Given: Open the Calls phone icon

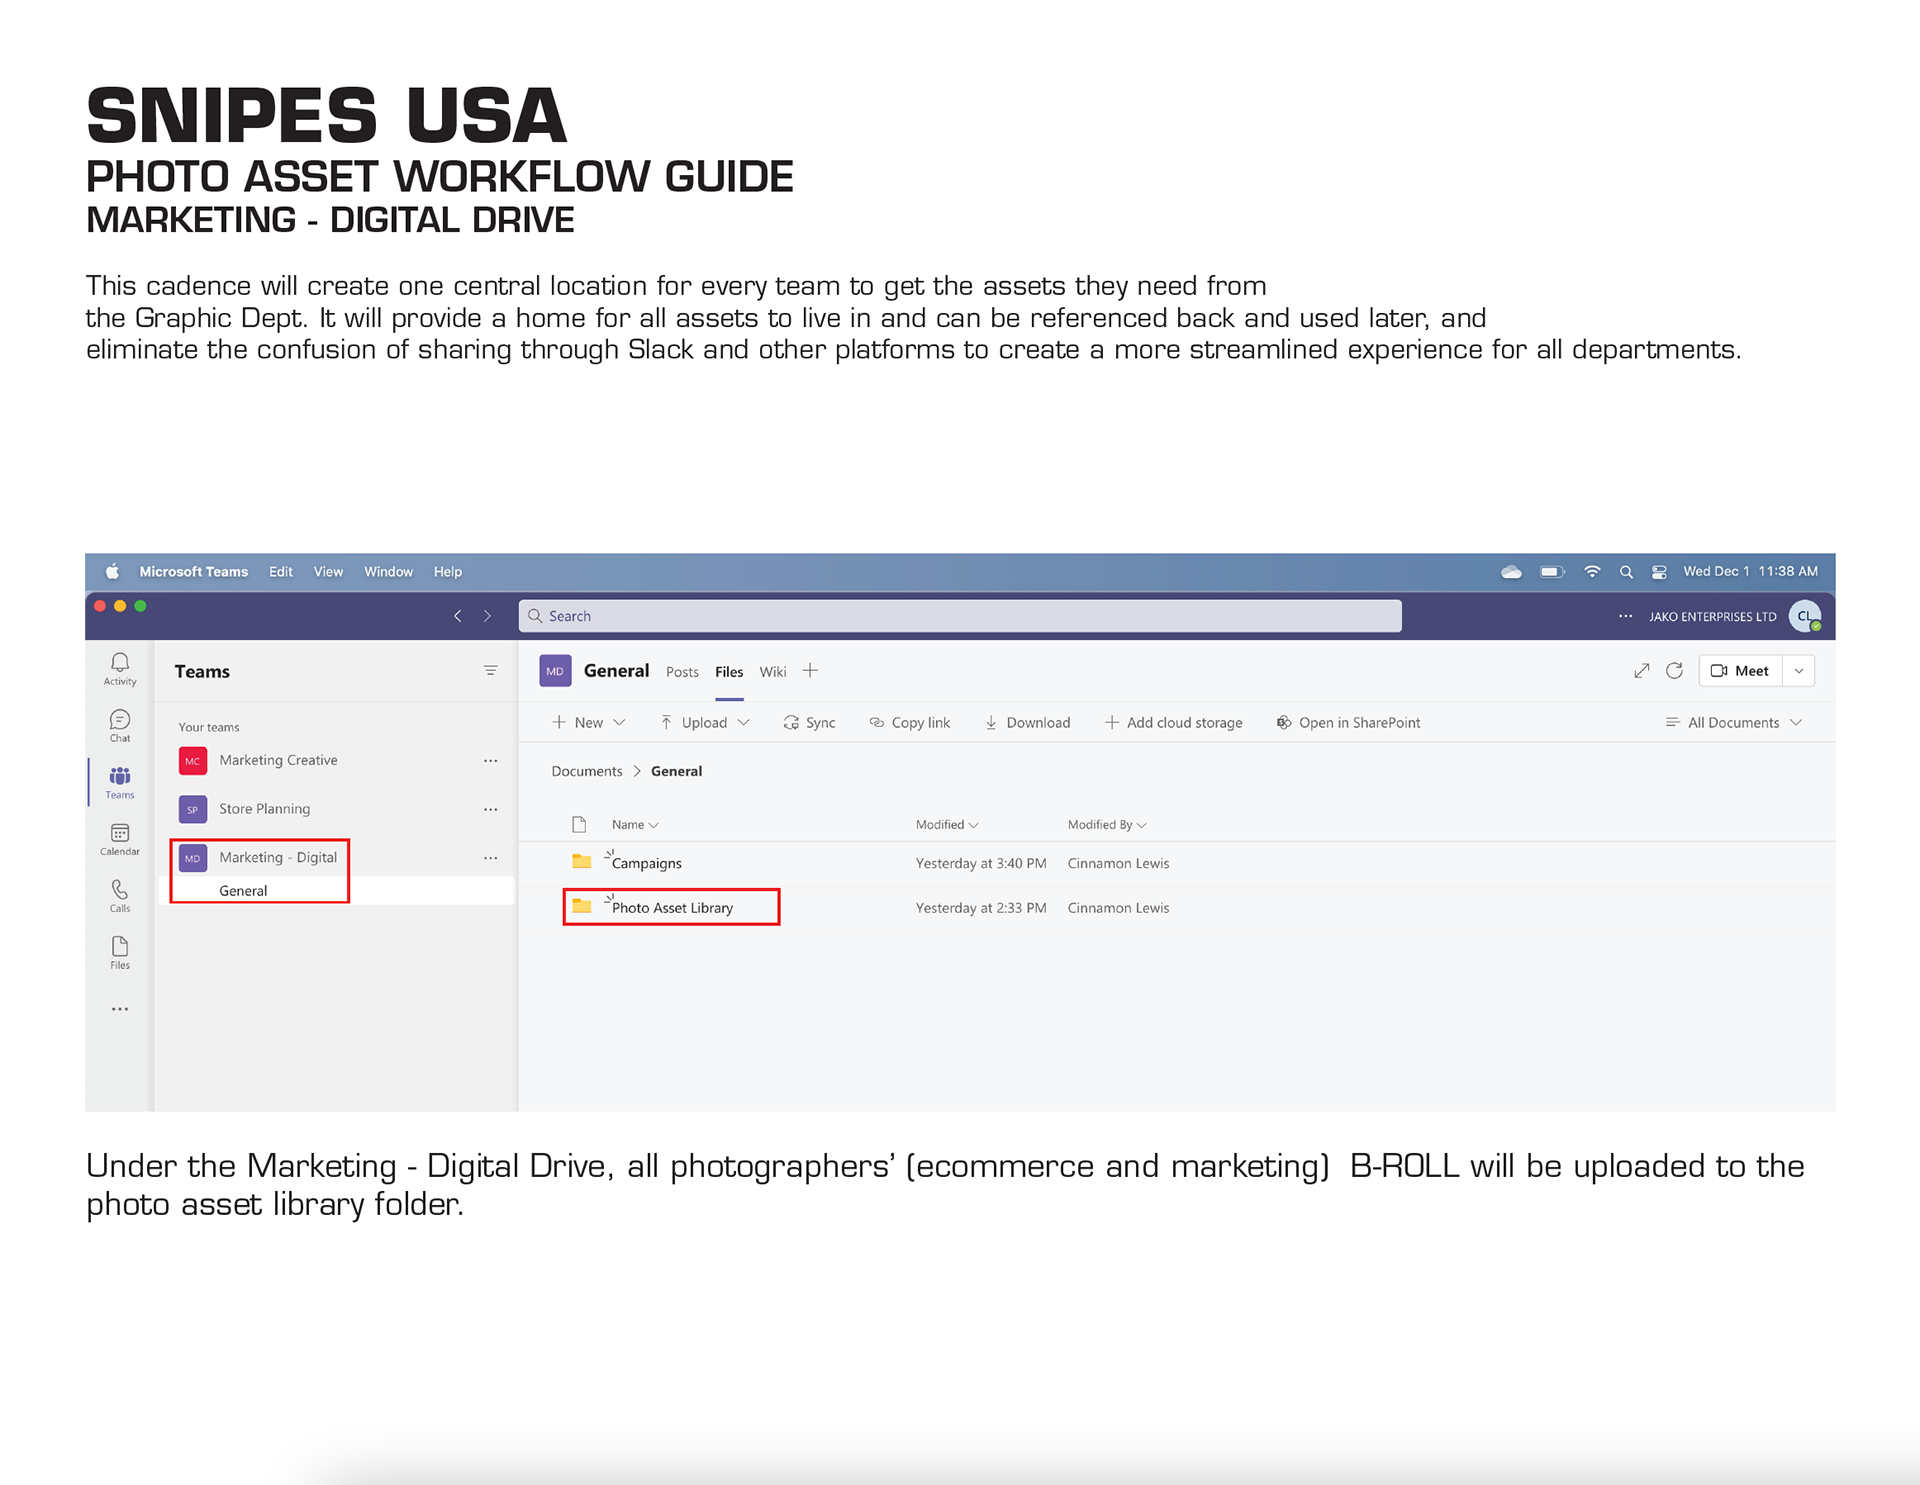Looking at the screenshot, I should point(120,896).
